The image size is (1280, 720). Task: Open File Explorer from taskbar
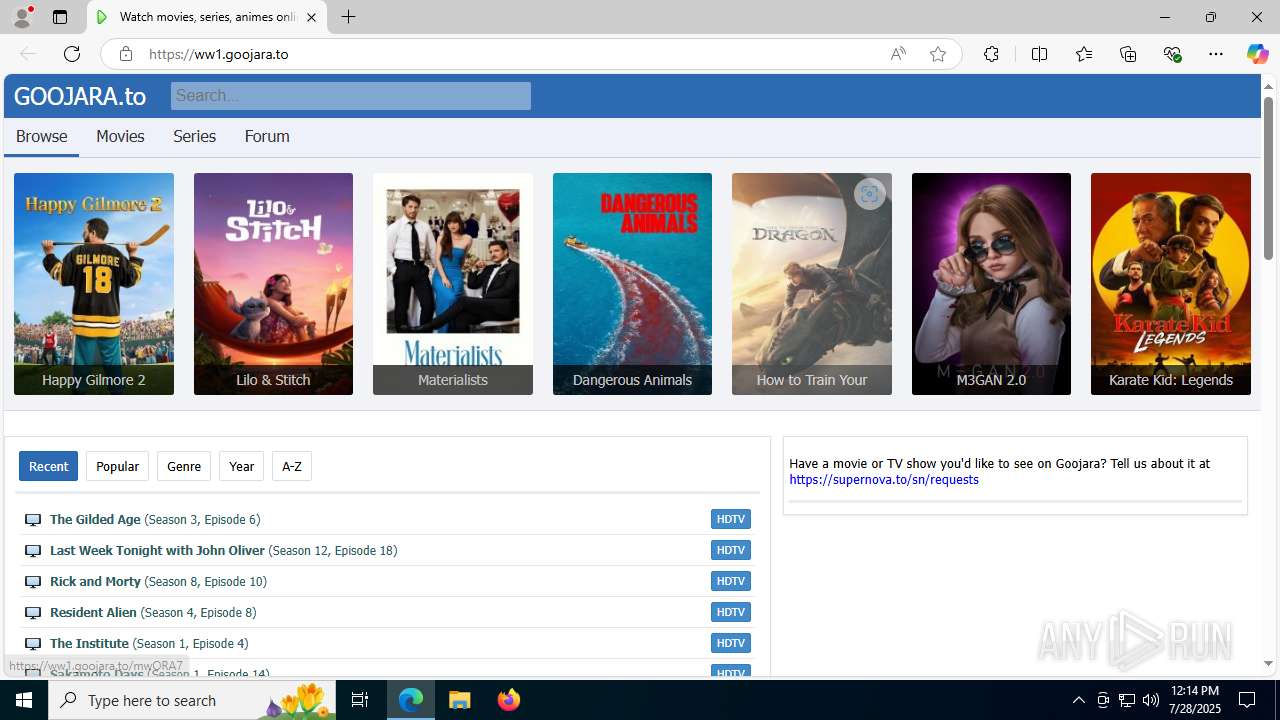[x=459, y=700]
